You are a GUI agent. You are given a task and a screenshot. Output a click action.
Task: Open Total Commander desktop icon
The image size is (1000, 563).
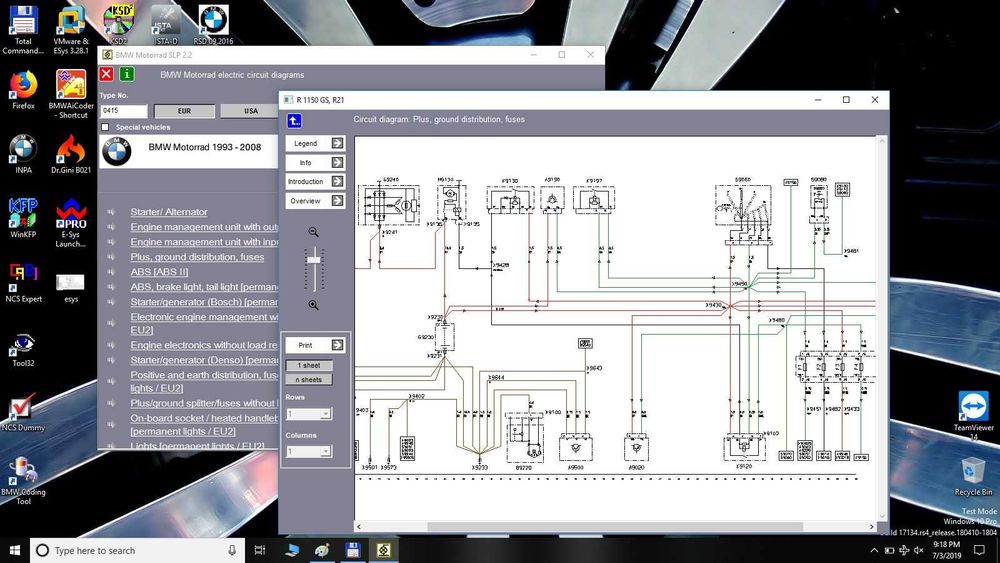coord(23,30)
